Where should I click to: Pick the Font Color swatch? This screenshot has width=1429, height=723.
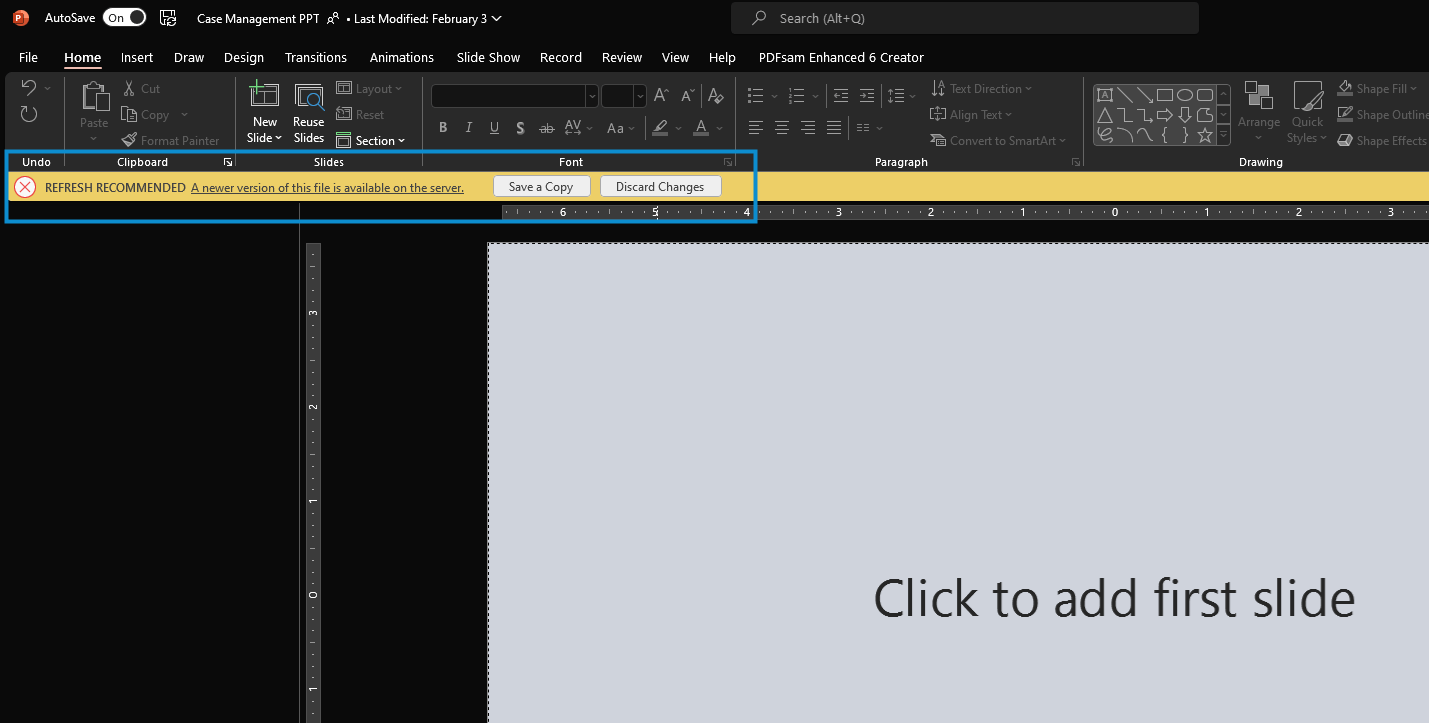coord(701,128)
